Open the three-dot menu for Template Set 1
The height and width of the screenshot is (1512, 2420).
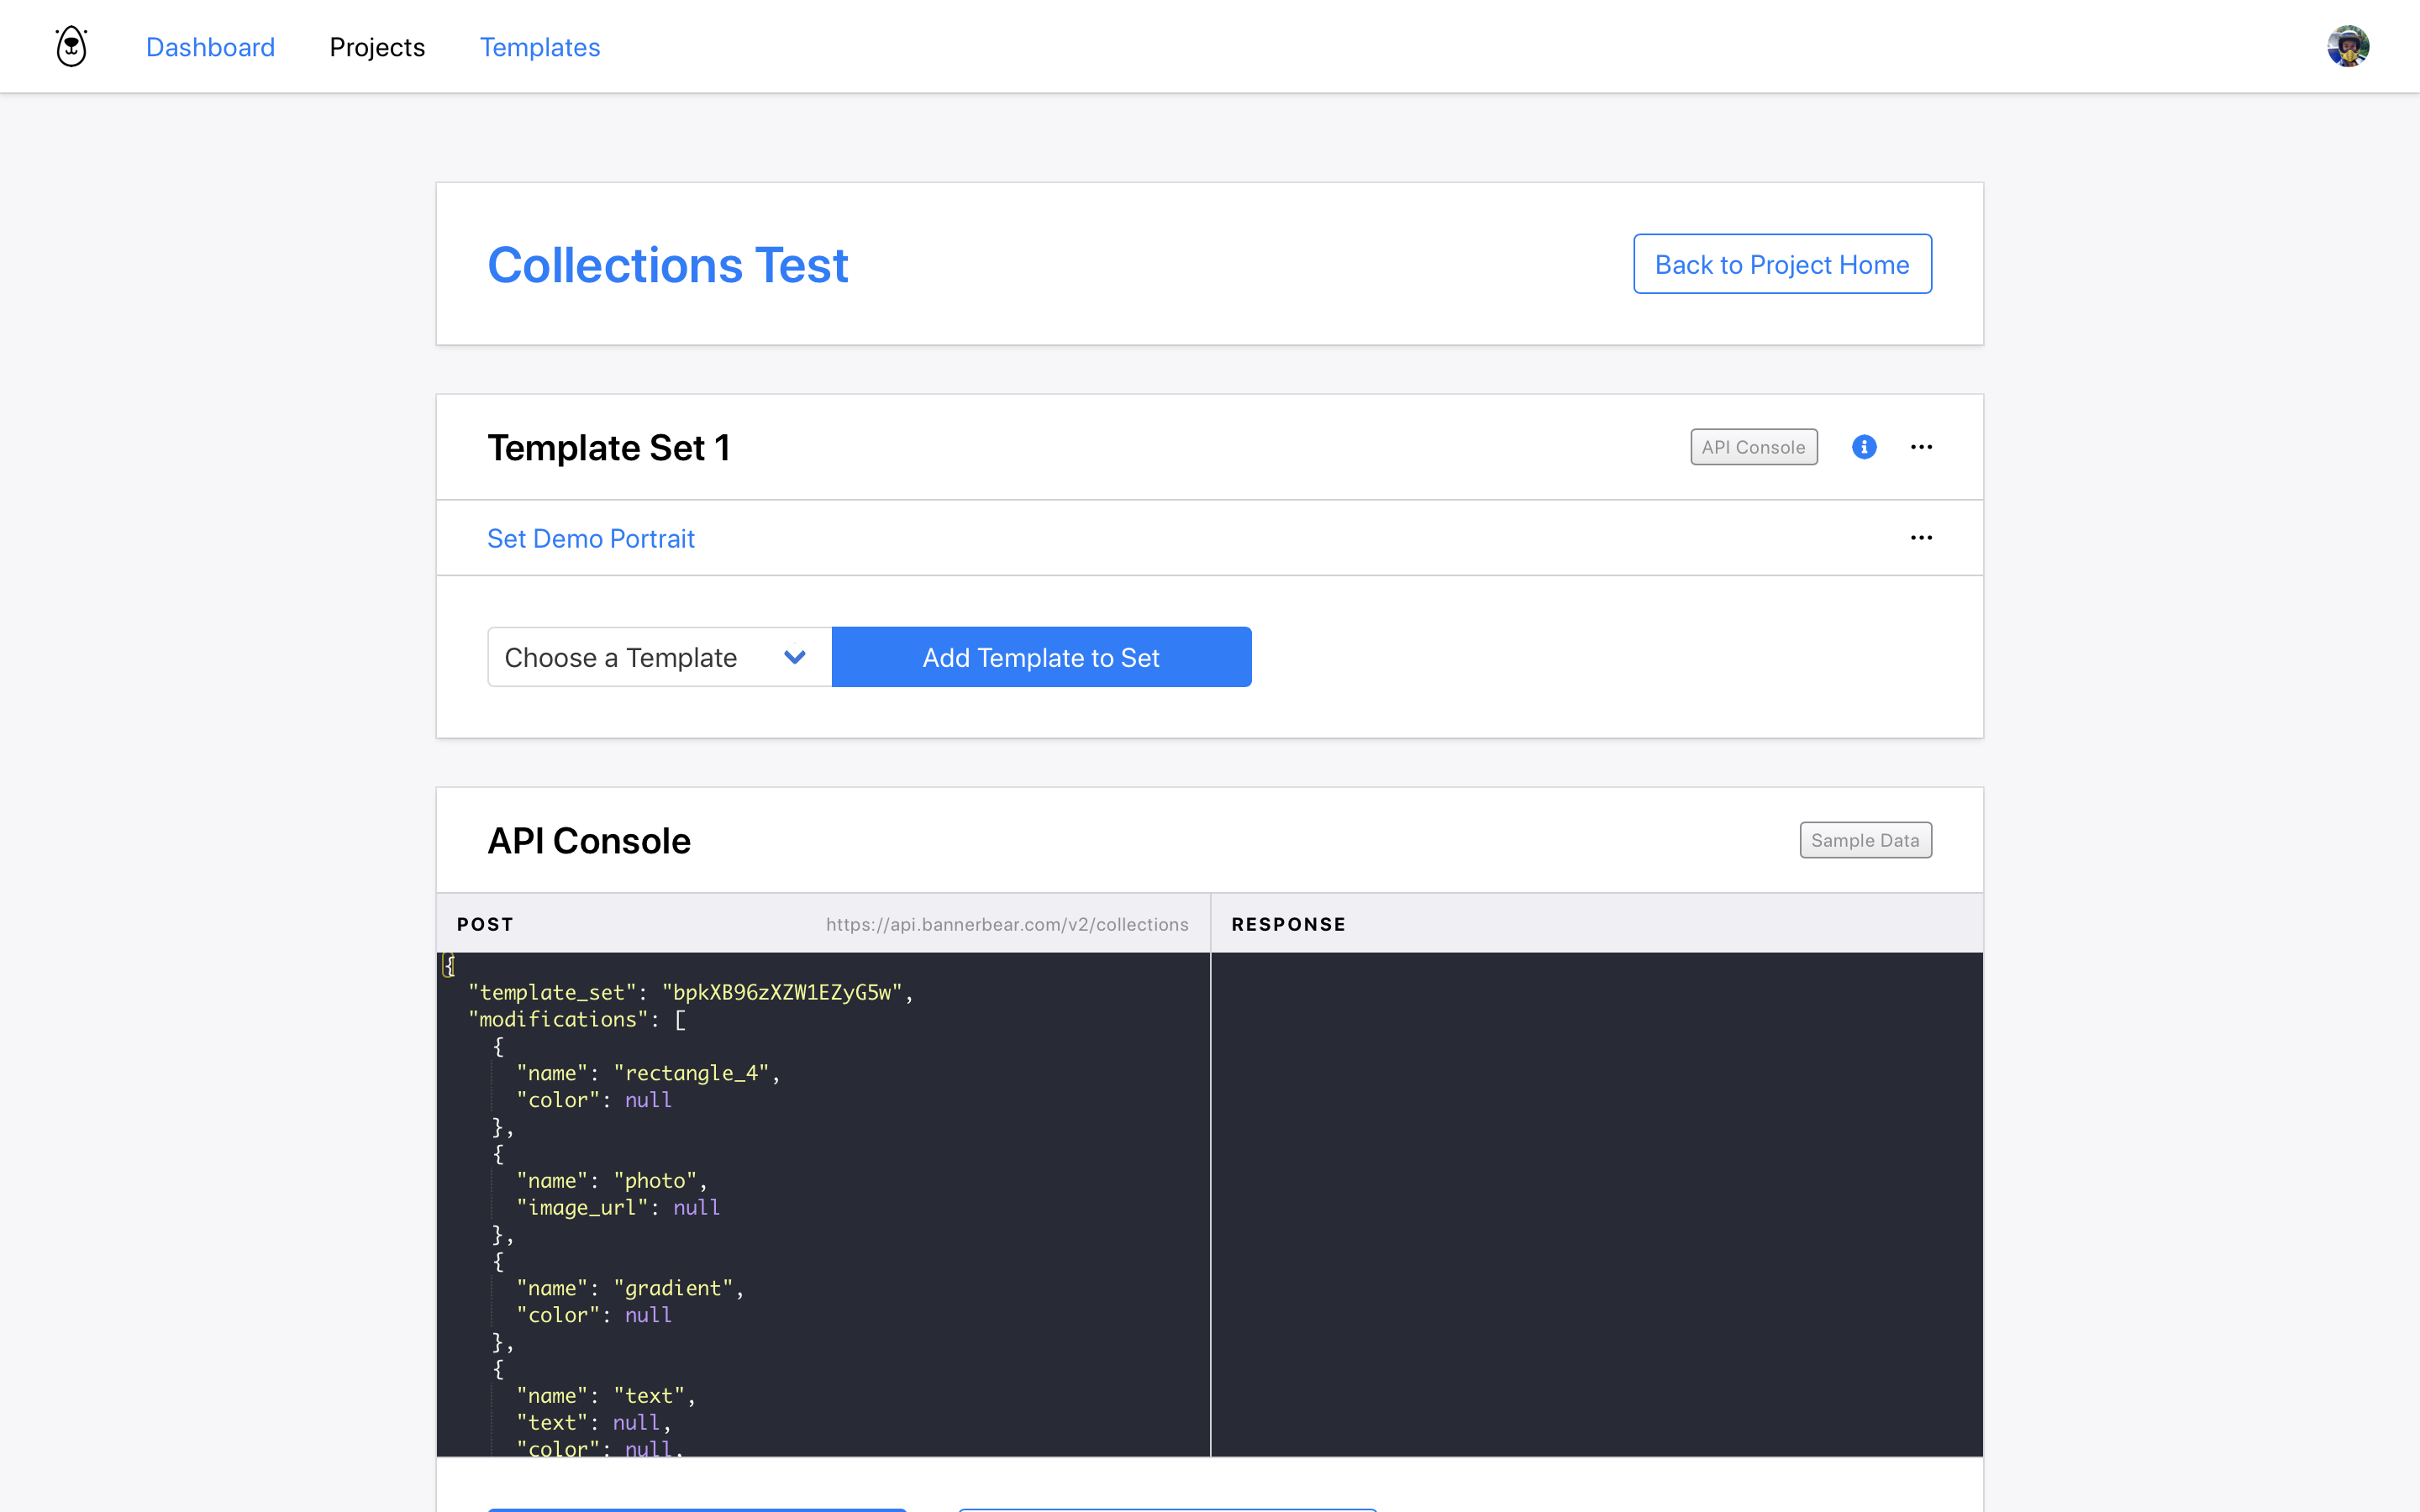coord(1921,447)
